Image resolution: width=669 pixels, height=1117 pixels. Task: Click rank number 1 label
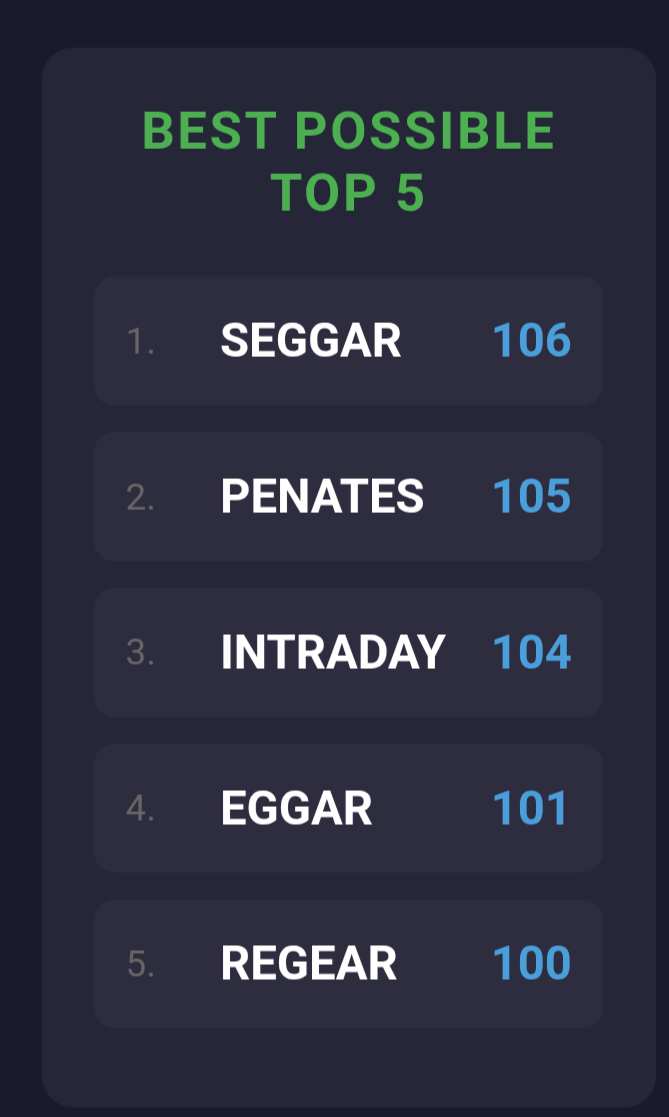(140, 341)
